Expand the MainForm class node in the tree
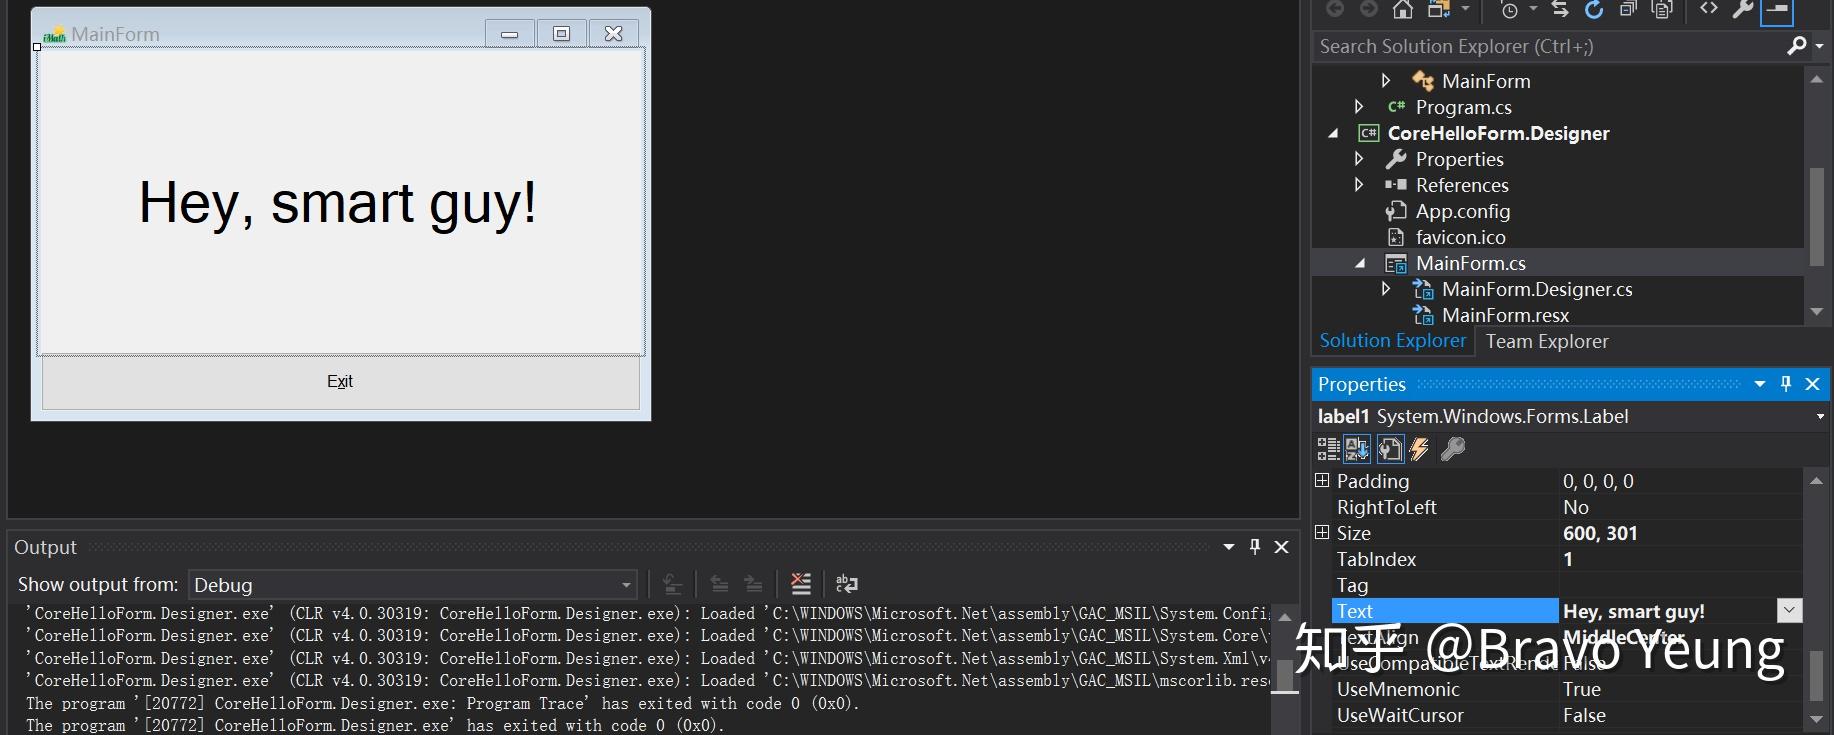 (1385, 81)
